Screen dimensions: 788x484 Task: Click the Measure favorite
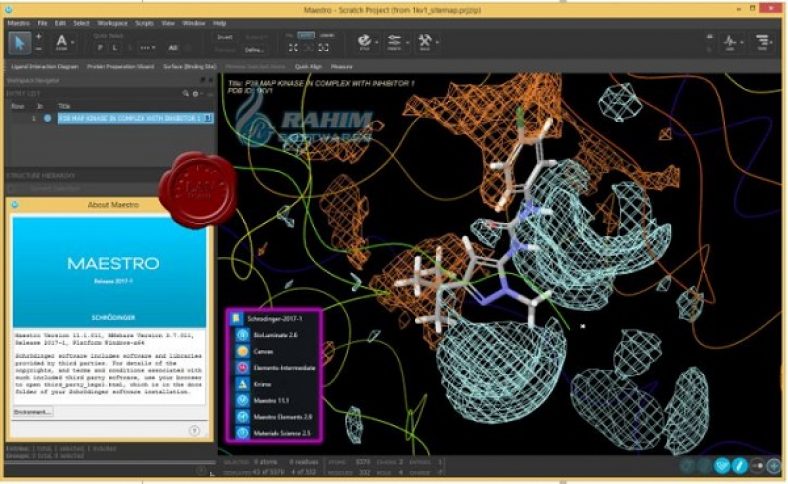[x=342, y=66]
